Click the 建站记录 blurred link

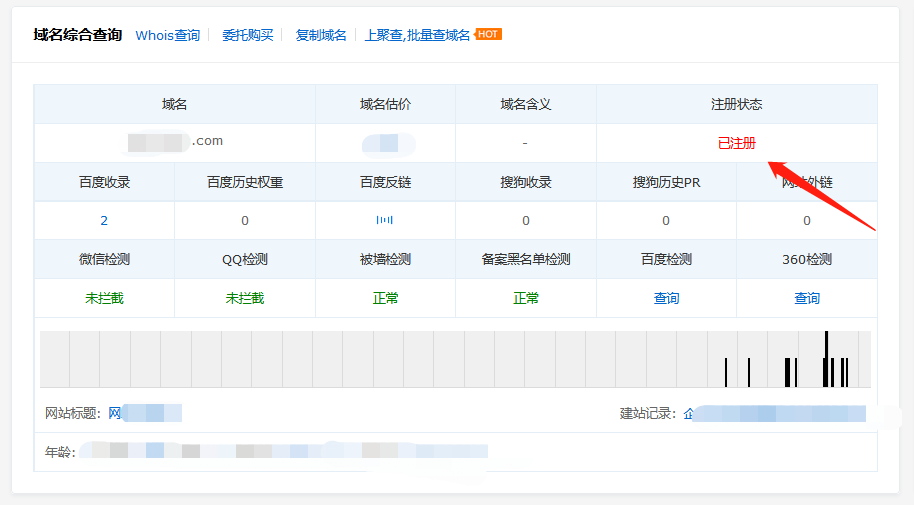pos(774,413)
